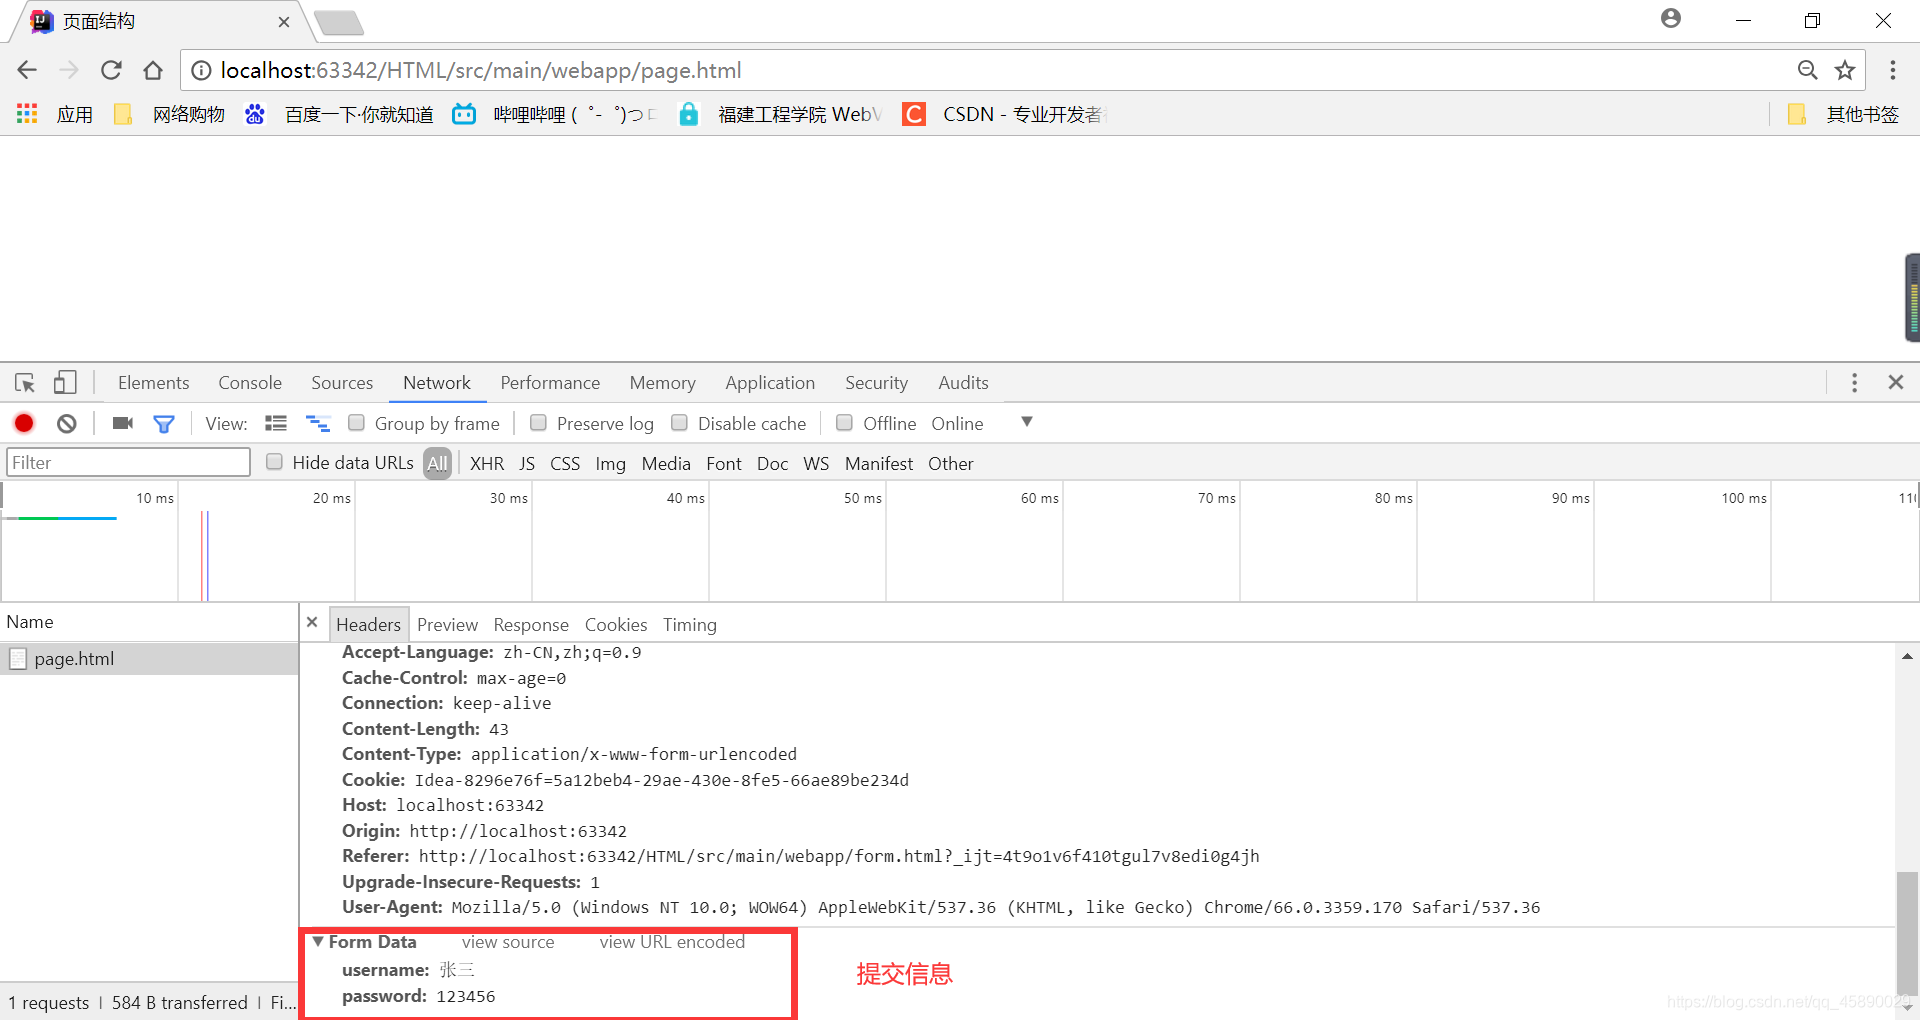
Task: Toggle the waterfall overview view icon
Action: click(318, 423)
